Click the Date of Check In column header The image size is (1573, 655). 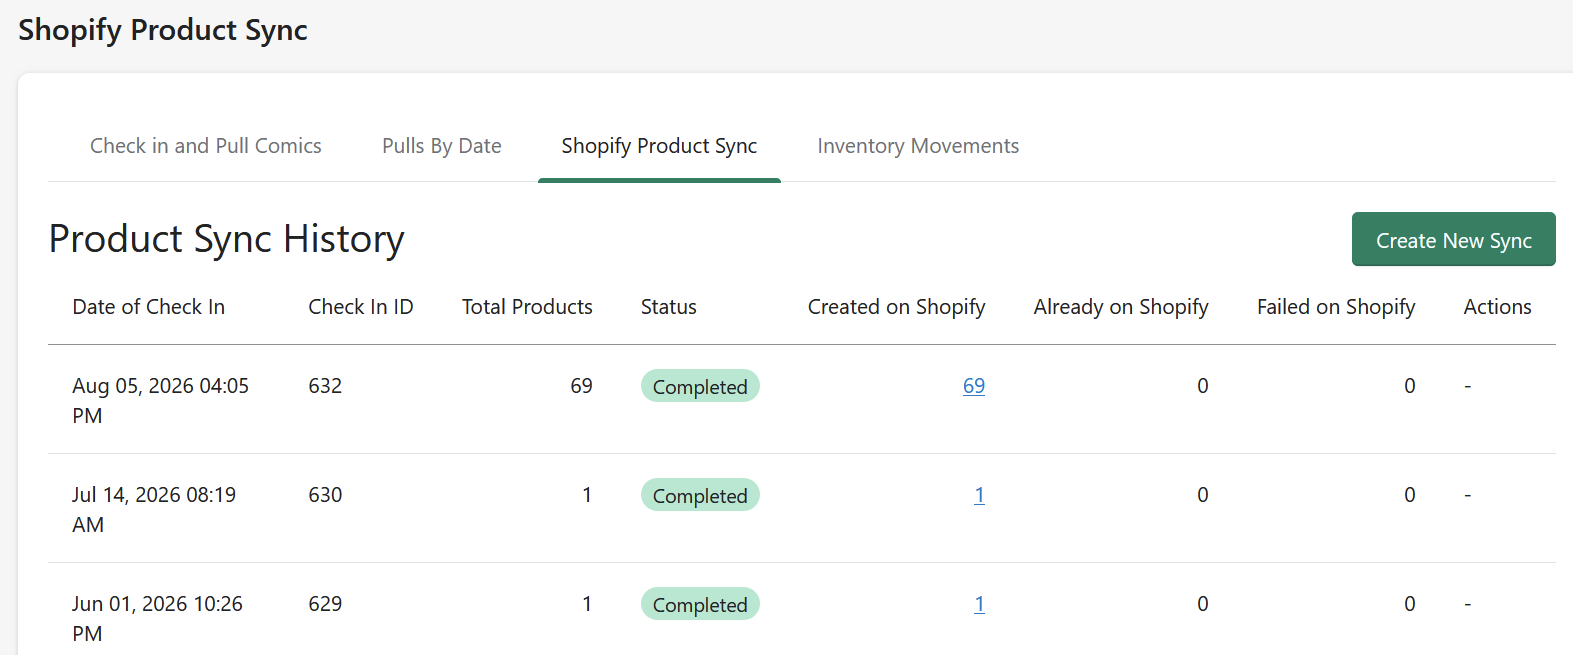(149, 307)
